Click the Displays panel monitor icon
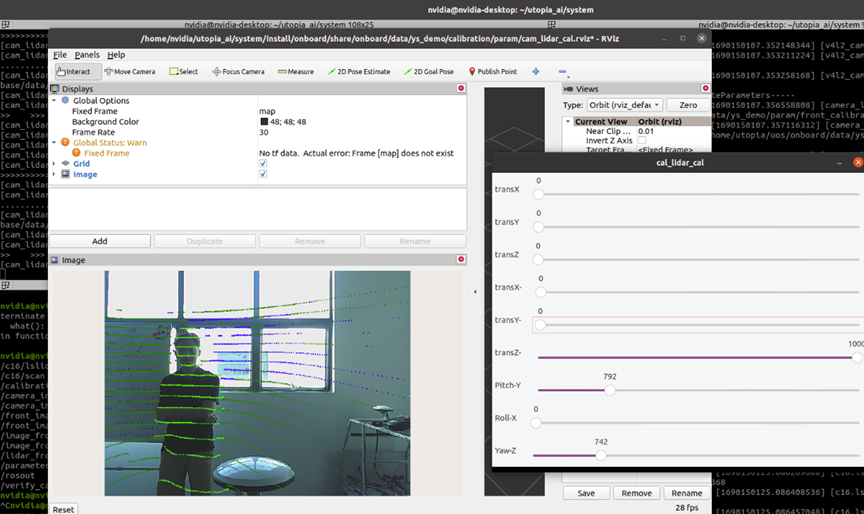Image resolution: width=864 pixels, height=514 pixels. click(55, 89)
